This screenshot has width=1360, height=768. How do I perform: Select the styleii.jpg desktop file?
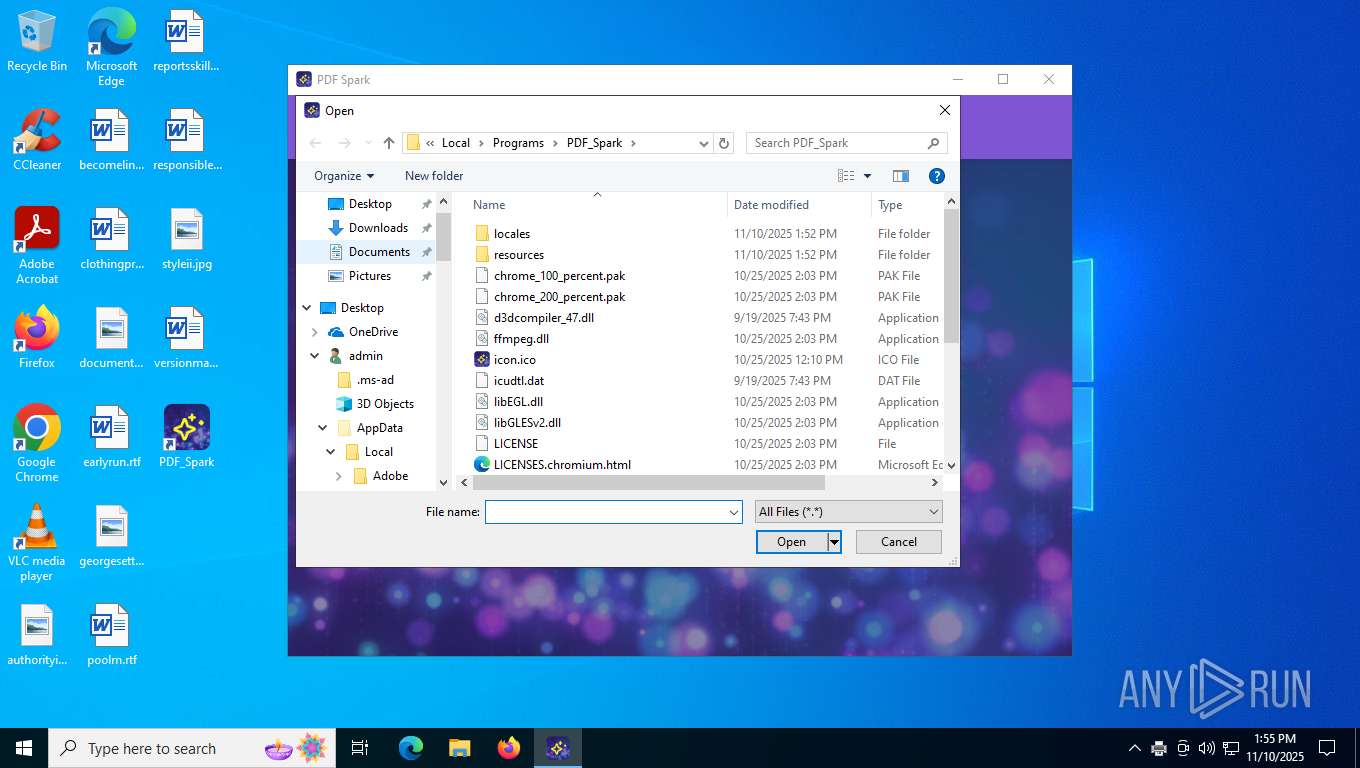point(187,240)
